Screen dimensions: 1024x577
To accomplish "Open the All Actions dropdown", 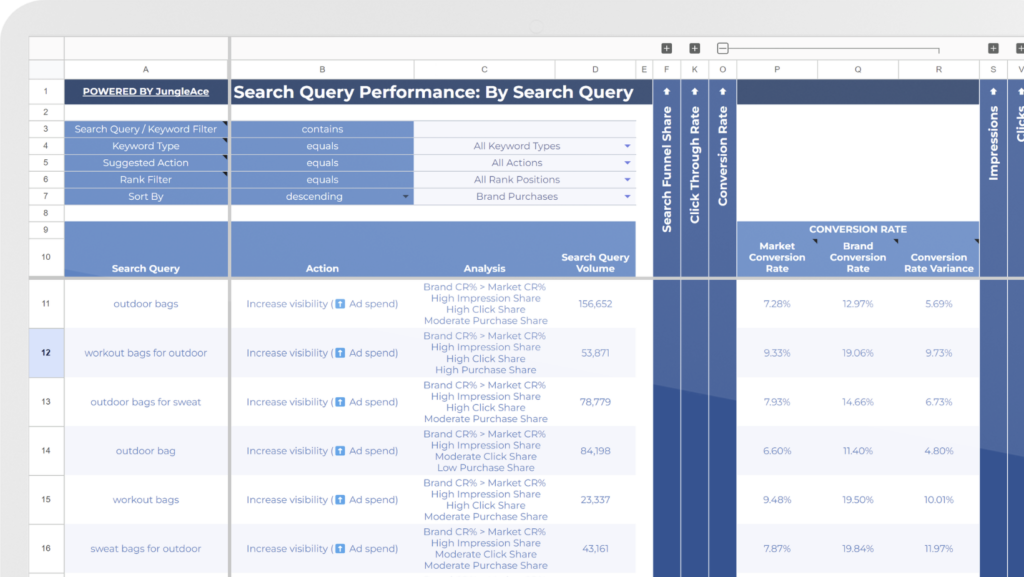I will [627, 163].
